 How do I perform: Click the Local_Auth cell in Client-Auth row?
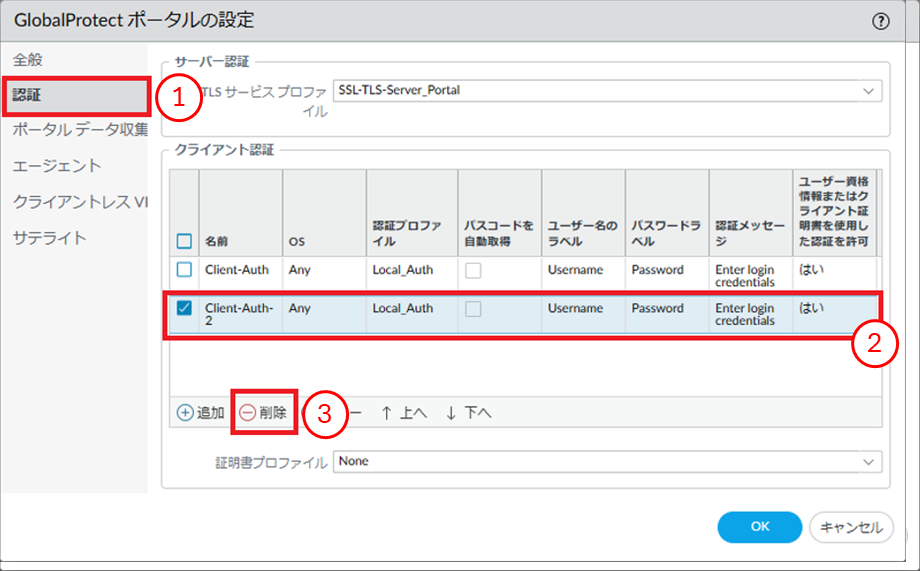402,270
